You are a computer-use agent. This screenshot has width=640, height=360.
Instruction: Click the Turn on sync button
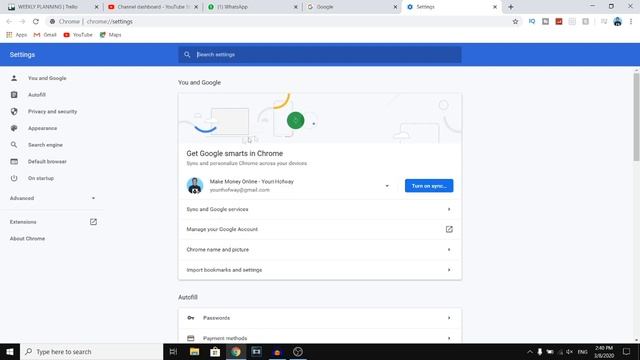coord(429,186)
